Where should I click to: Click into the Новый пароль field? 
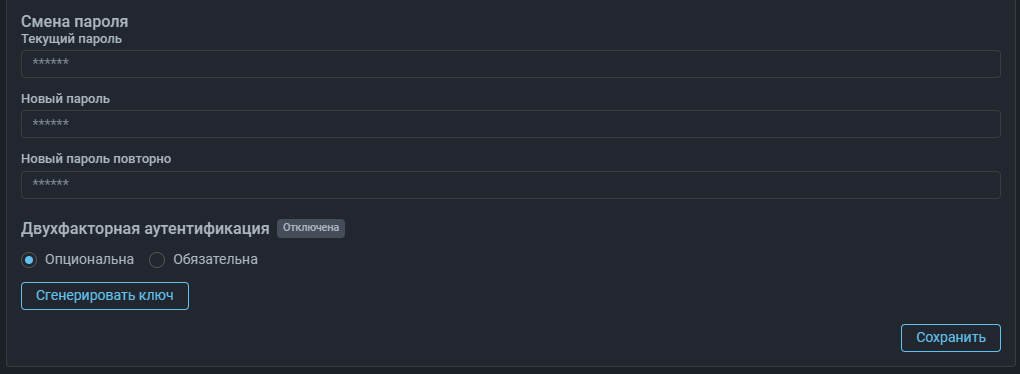click(511, 124)
